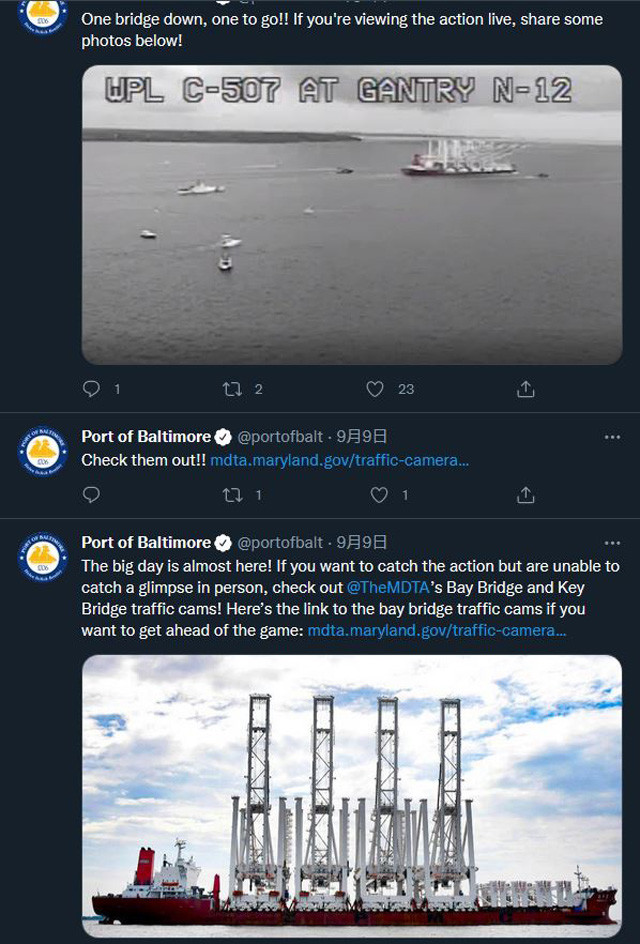Click Port of Baltimore avatar beside "Check them out!!"
Image resolution: width=640 pixels, height=944 pixels.
point(43,452)
